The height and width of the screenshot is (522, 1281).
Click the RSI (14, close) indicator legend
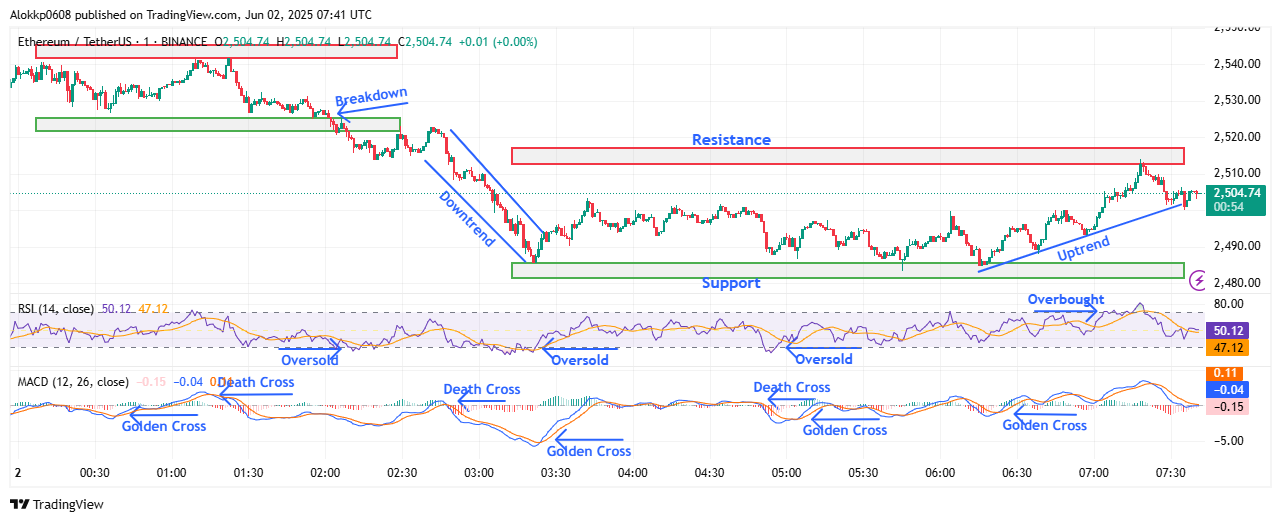(57, 310)
